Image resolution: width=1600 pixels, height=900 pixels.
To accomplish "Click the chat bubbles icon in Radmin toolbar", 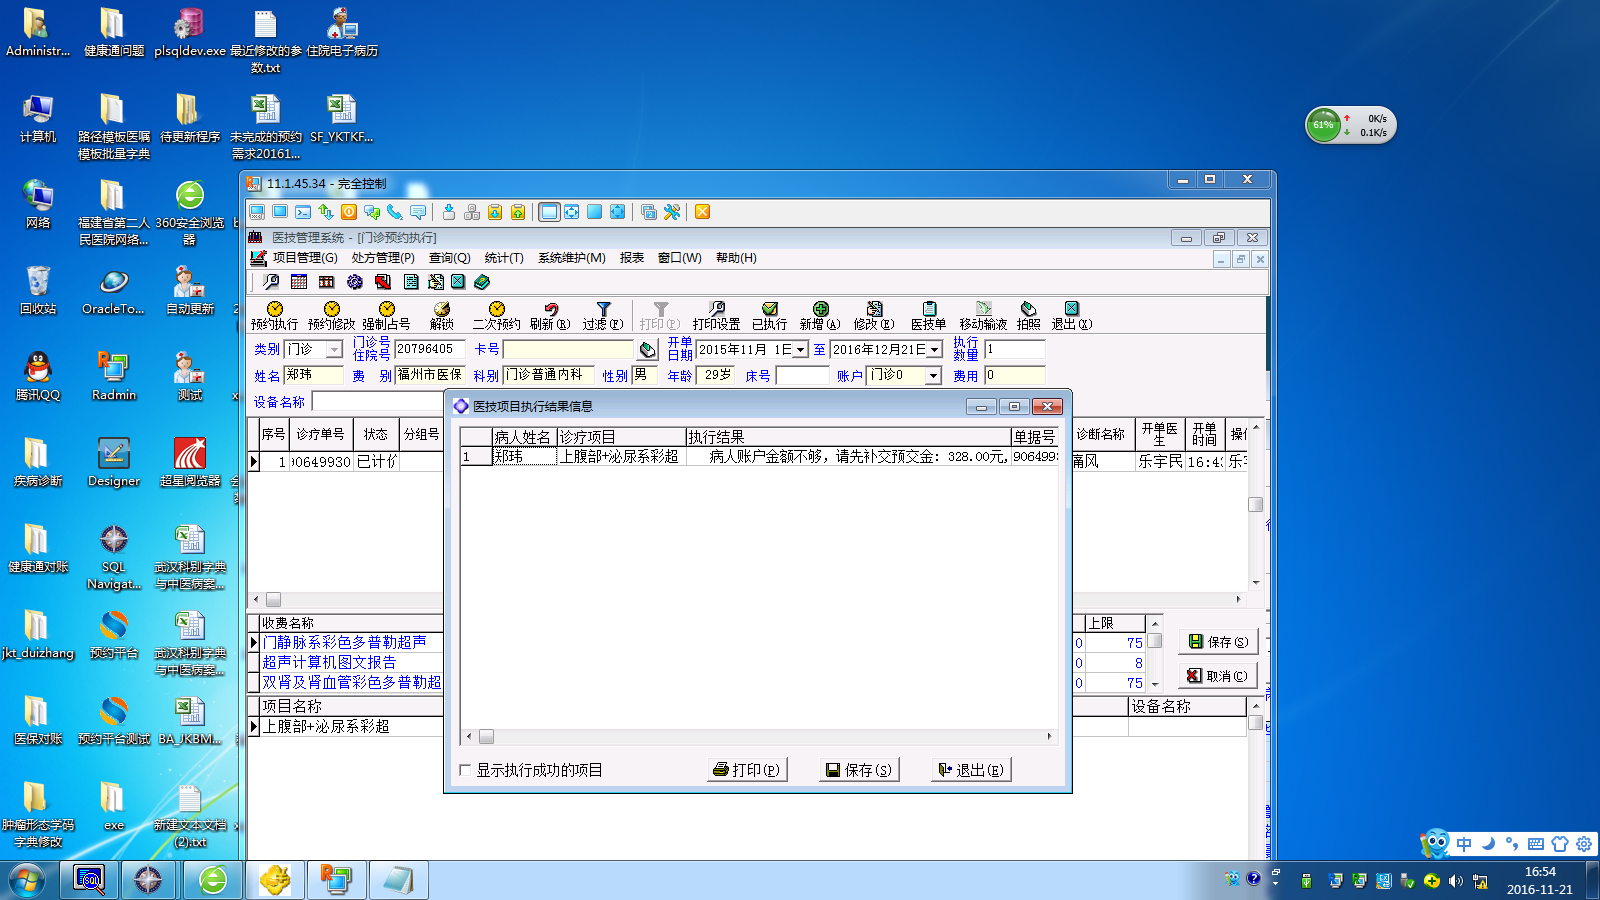I will (372, 212).
